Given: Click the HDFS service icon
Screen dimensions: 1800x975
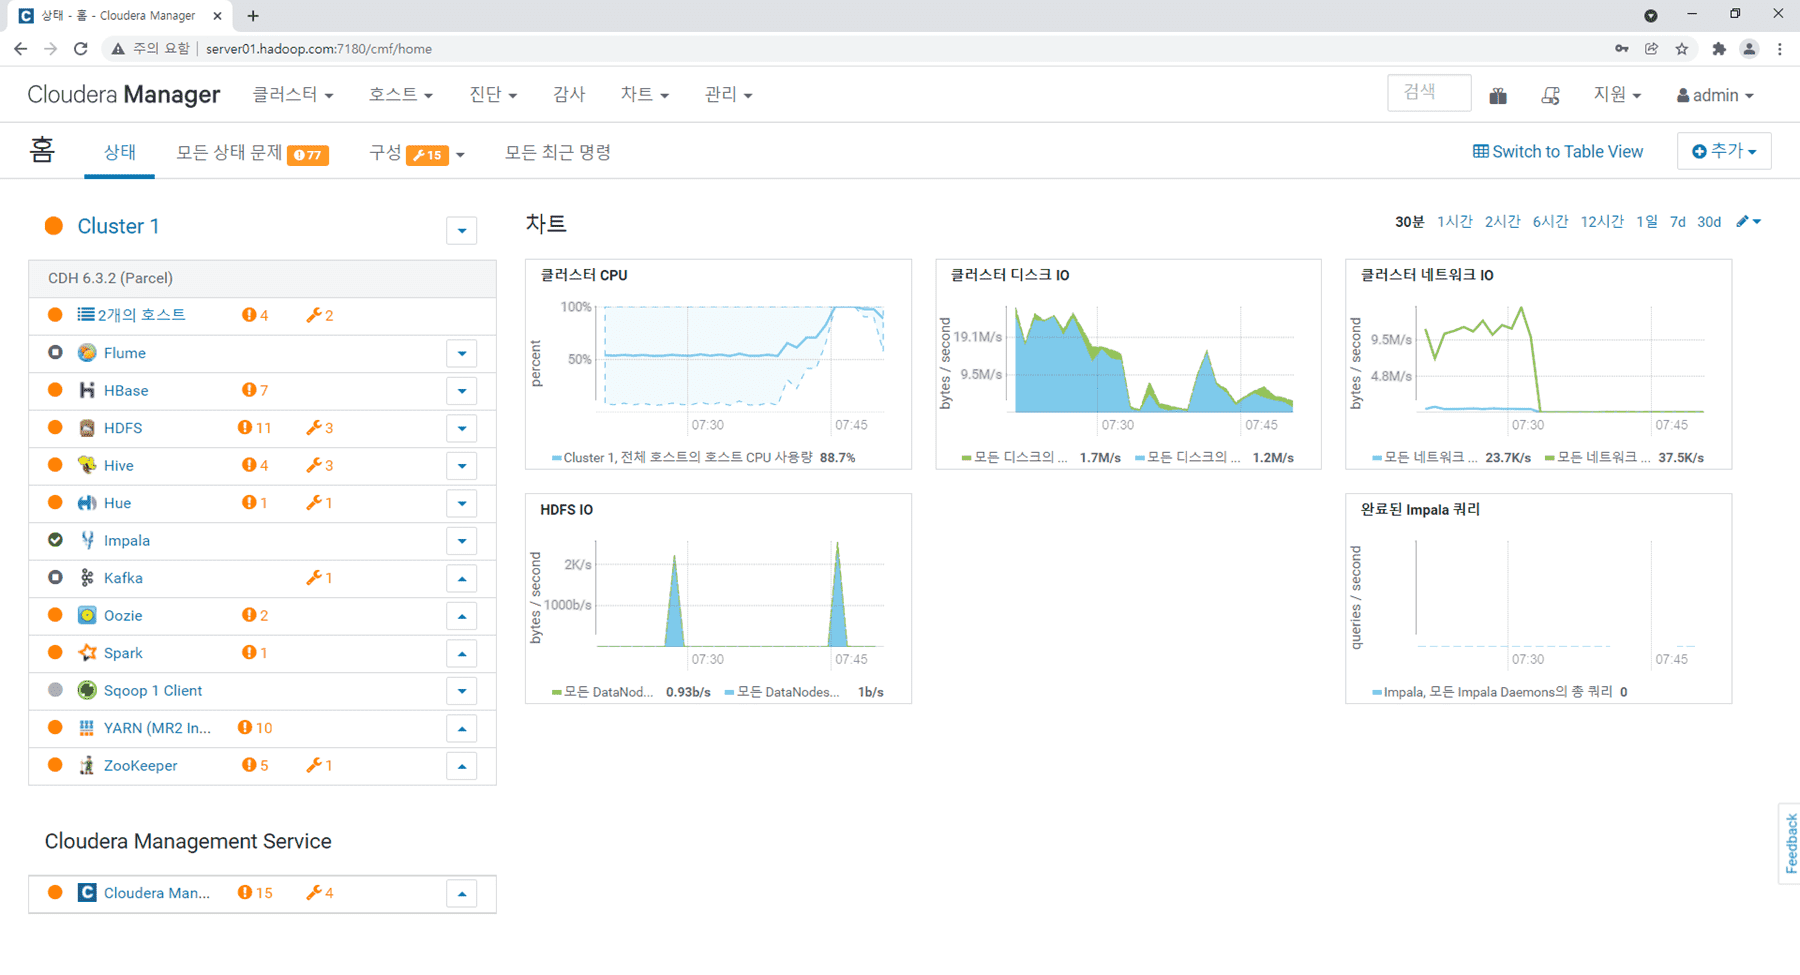Looking at the screenshot, I should pyautogui.click(x=87, y=428).
